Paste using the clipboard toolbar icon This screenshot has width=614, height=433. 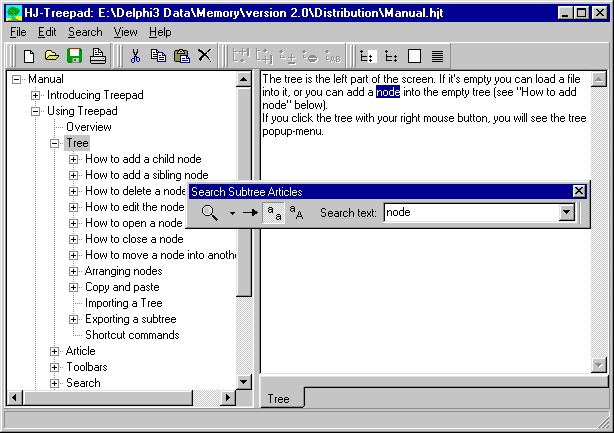pyautogui.click(x=182, y=56)
